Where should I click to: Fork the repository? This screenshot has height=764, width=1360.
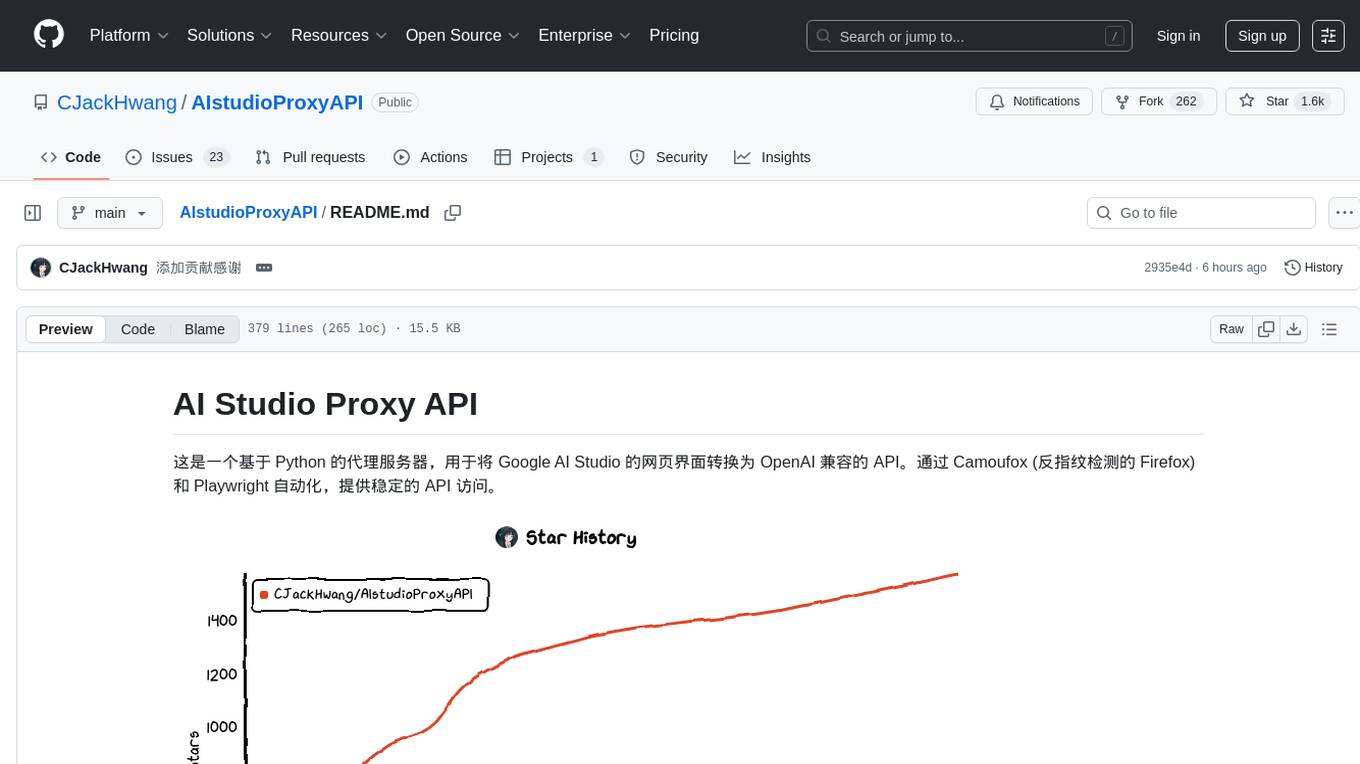[1158, 101]
